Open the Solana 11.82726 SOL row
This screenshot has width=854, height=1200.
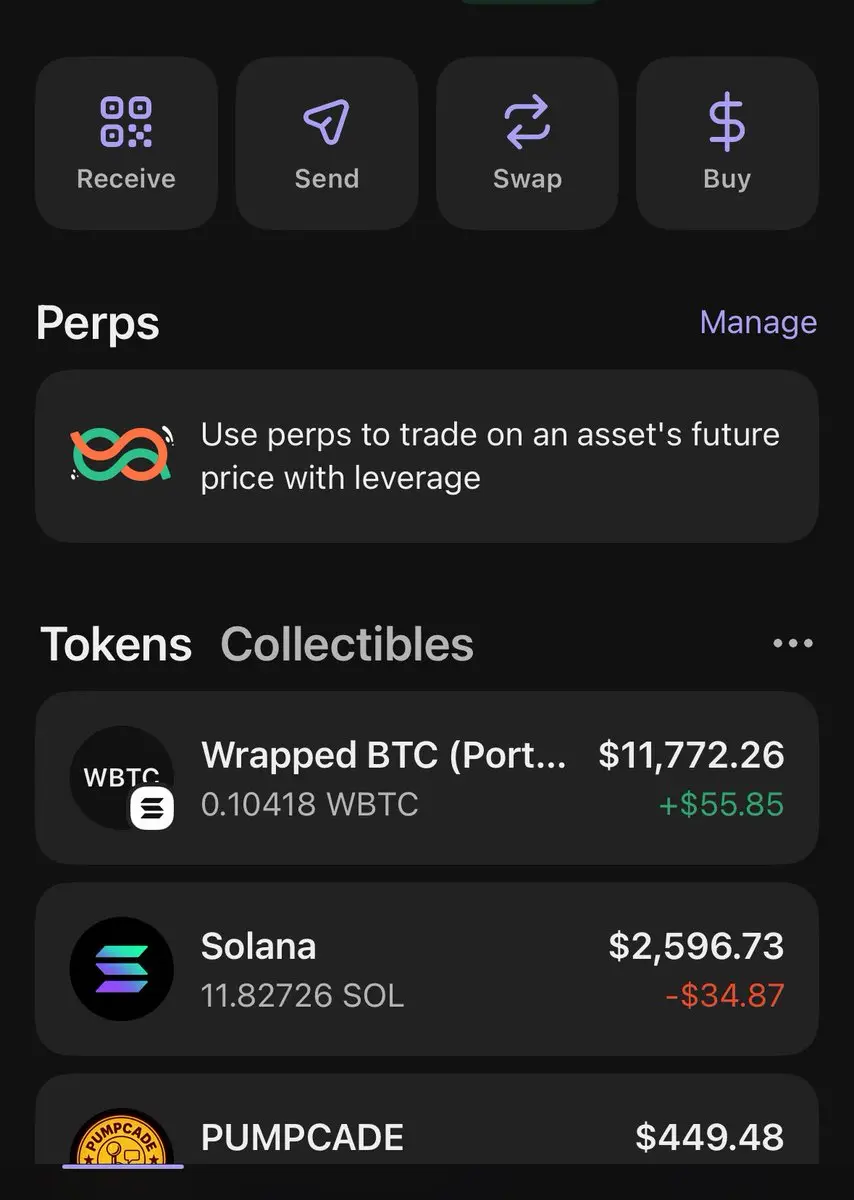(427, 969)
